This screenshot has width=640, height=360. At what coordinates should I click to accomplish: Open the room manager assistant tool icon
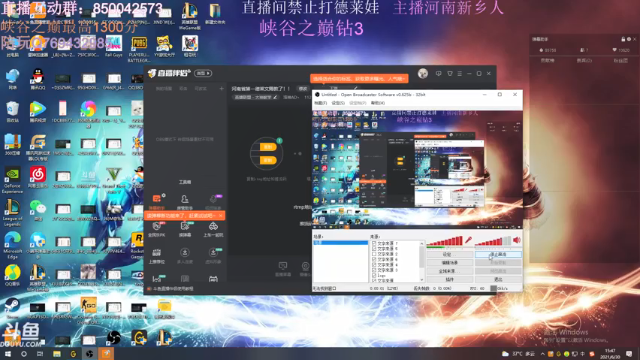pyautogui.click(x=184, y=199)
